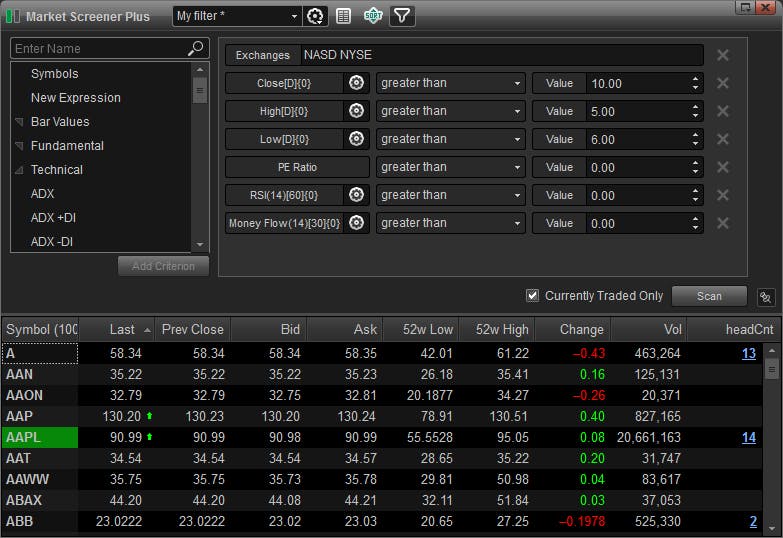
Task: Open settings gear for Close[D]{0} criterion
Action: 357,83
